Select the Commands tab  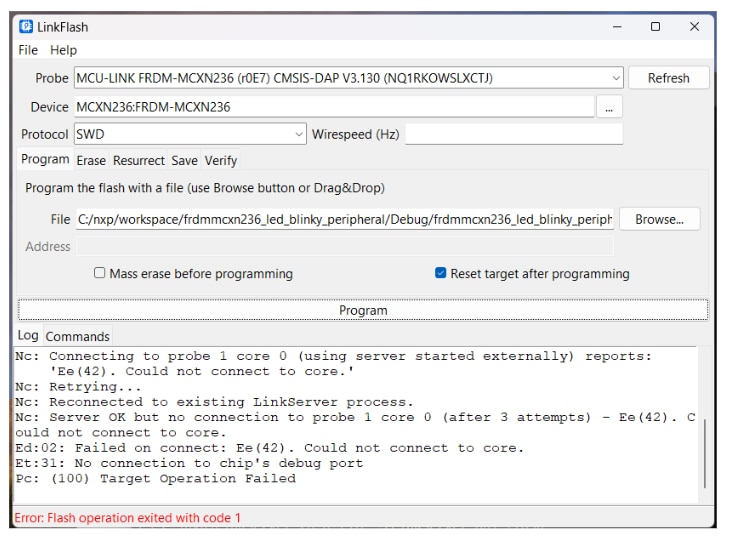78,336
